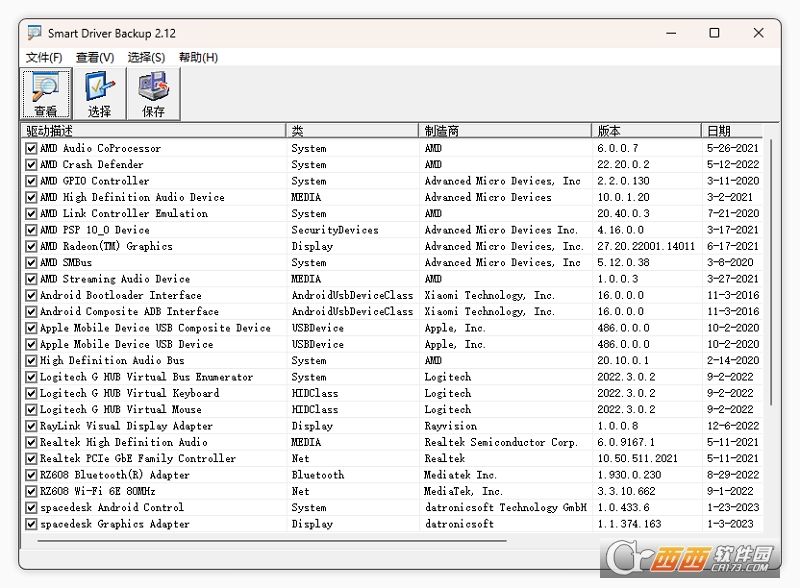
Task: Sort by 版本 column header
Action: (x=646, y=131)
